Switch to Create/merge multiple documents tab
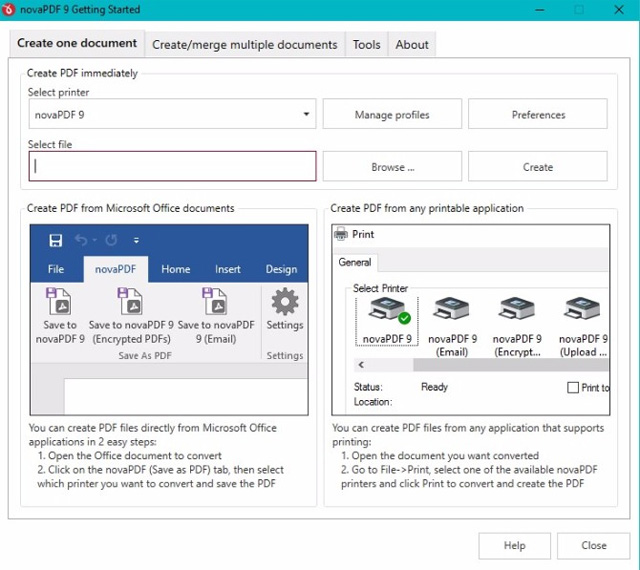640x570 pixels. pyautogui.click(x=245, y=44)
